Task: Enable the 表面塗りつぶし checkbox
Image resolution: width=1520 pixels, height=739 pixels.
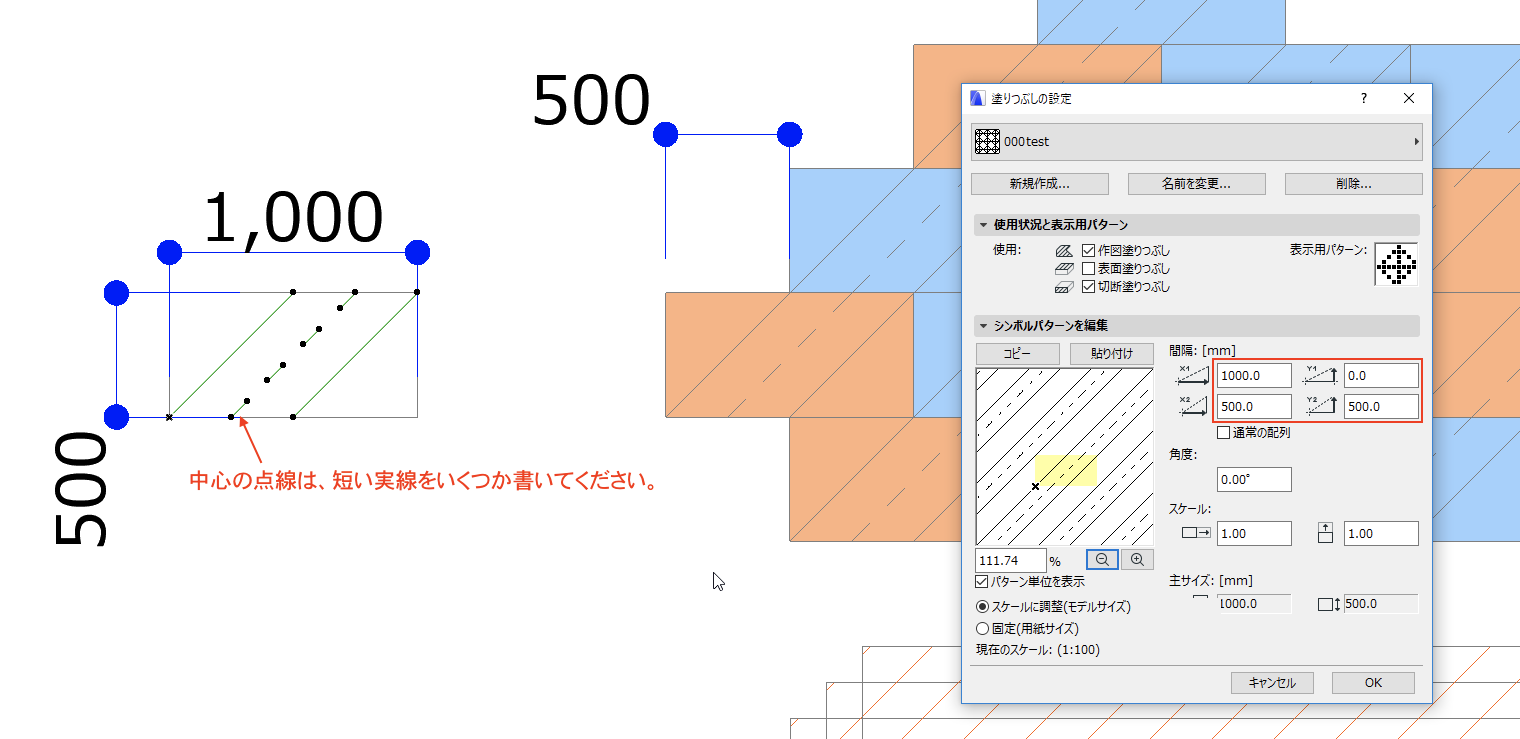Action: point(1089,269)
